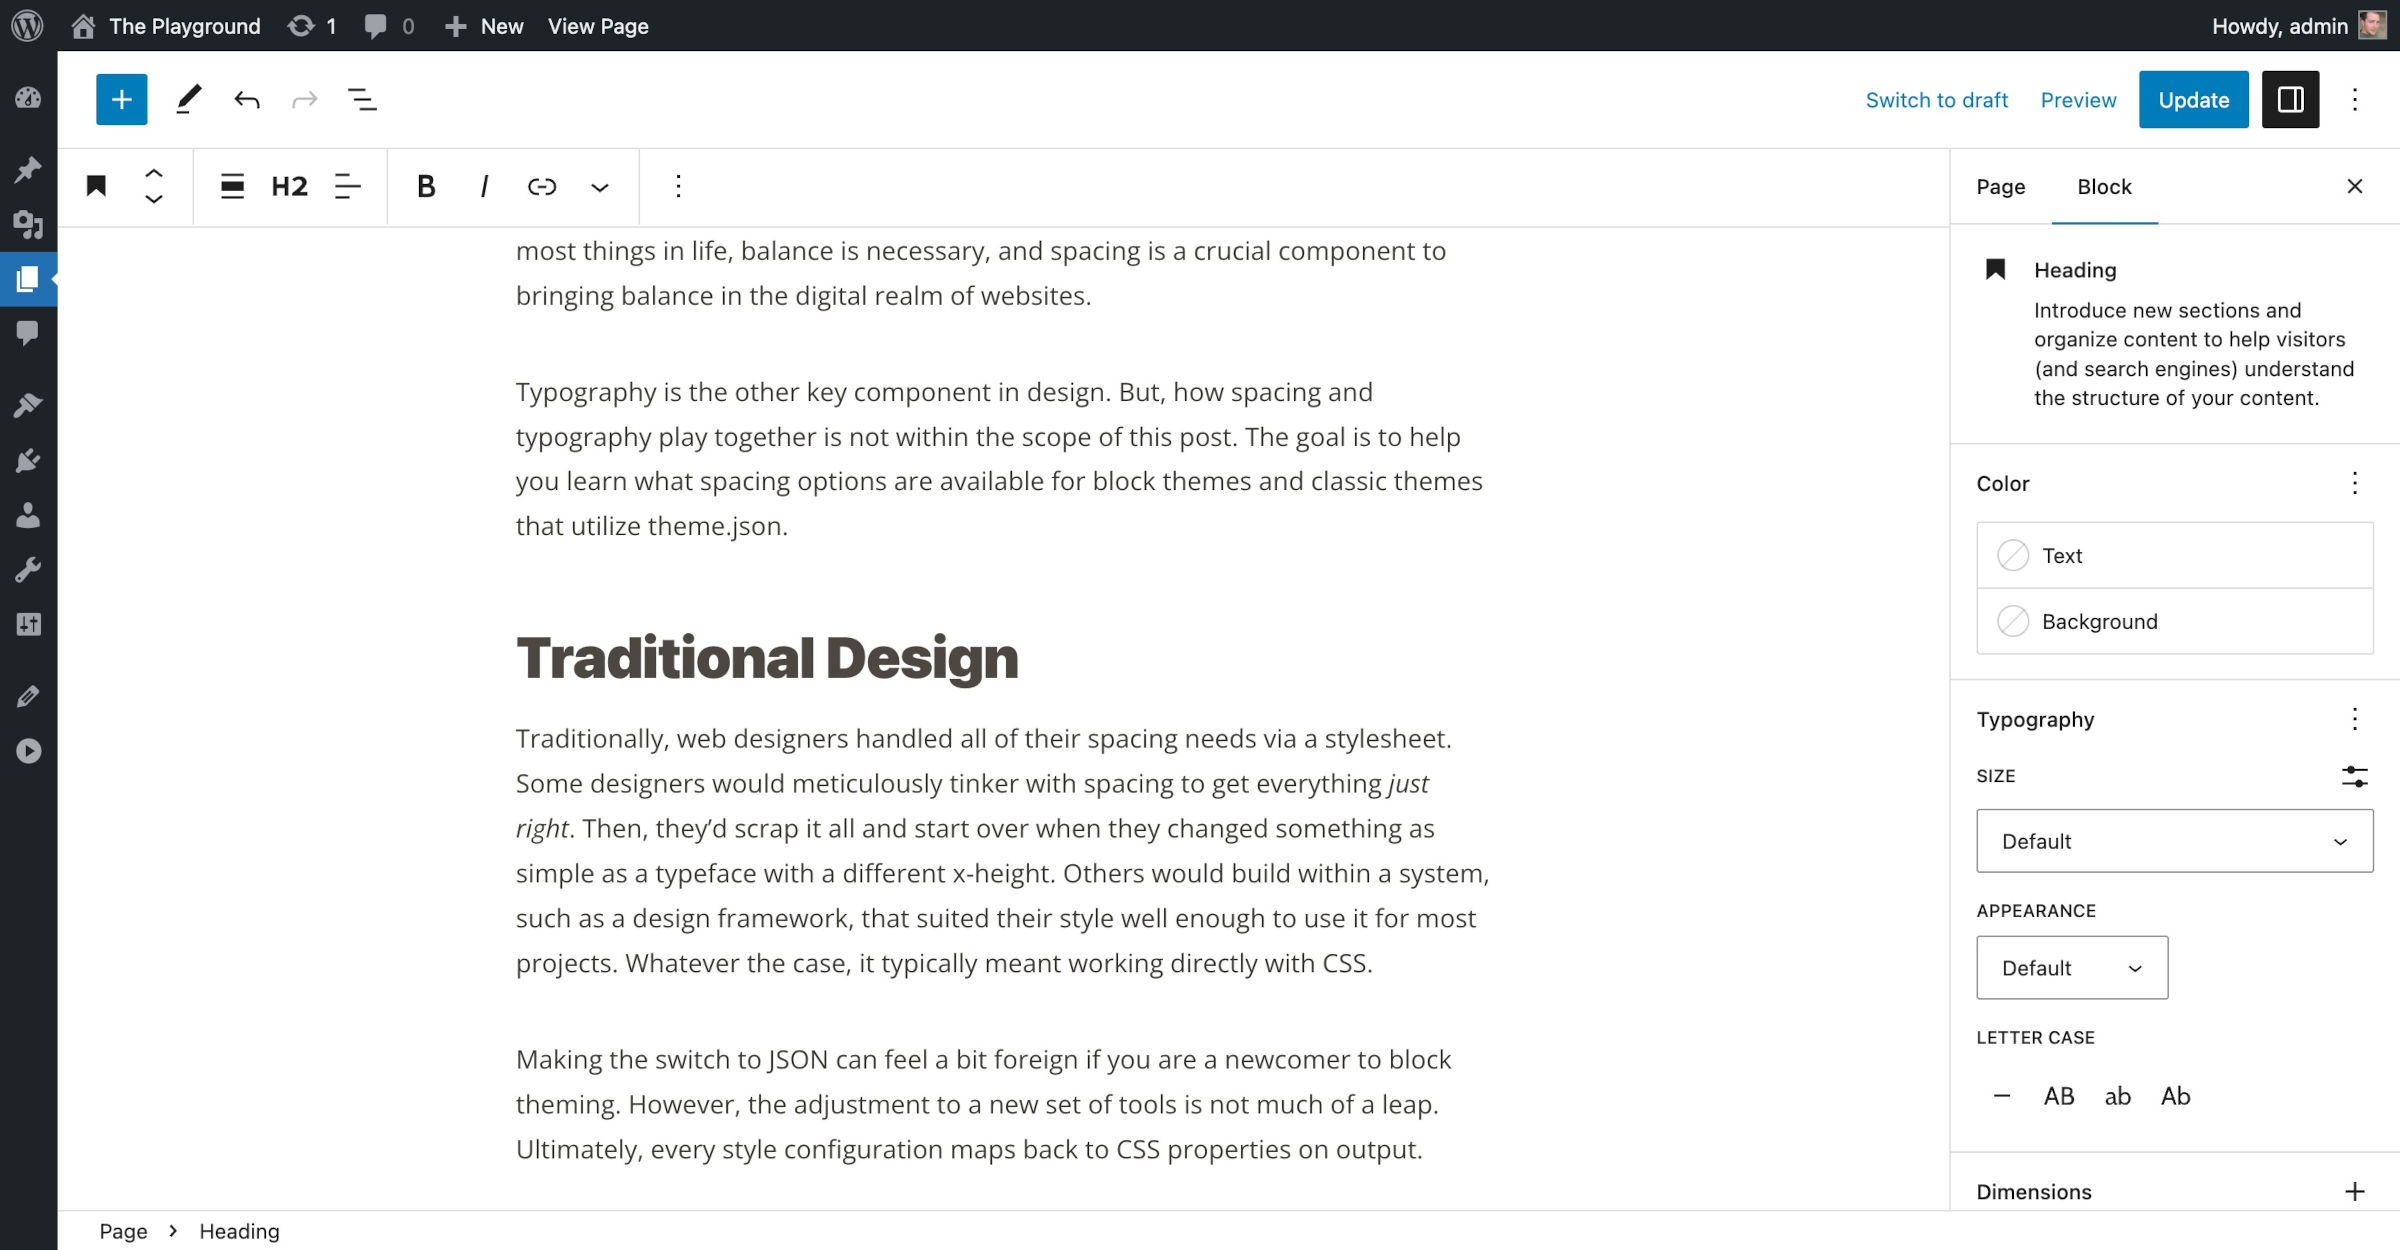Screen dimensions: 2400x1250
Task: Open the Text color swatch
Action: [x=2174, y=555]
